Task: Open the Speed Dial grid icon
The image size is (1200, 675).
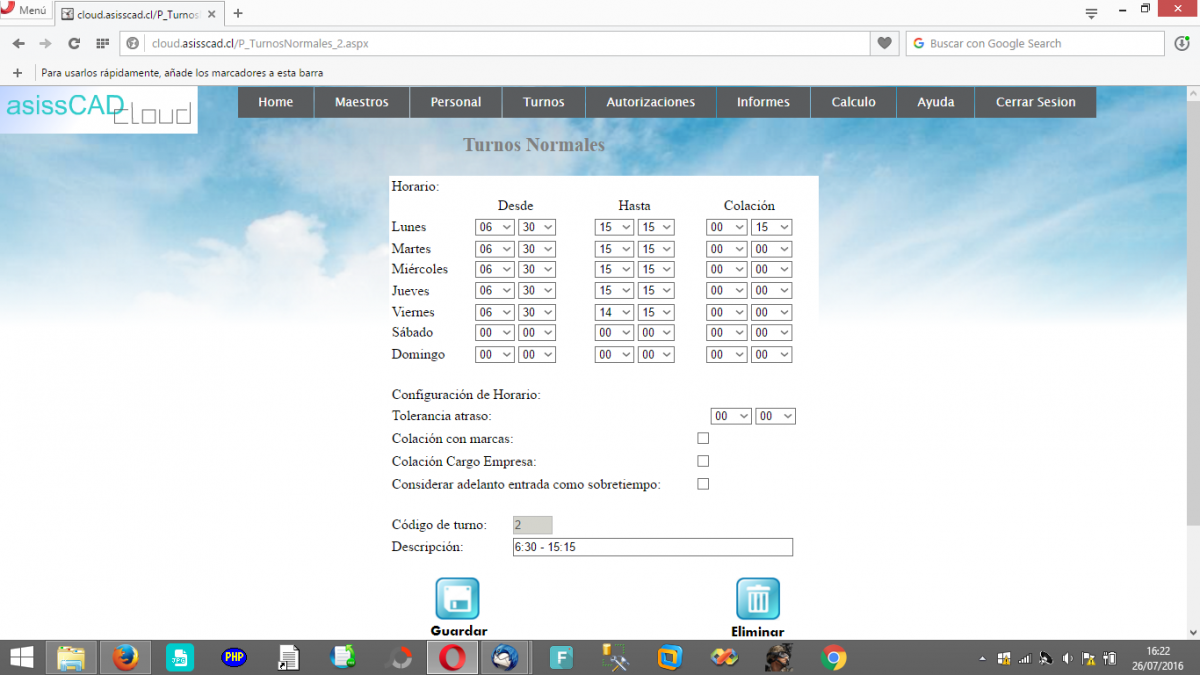Action: coord(102,44)
